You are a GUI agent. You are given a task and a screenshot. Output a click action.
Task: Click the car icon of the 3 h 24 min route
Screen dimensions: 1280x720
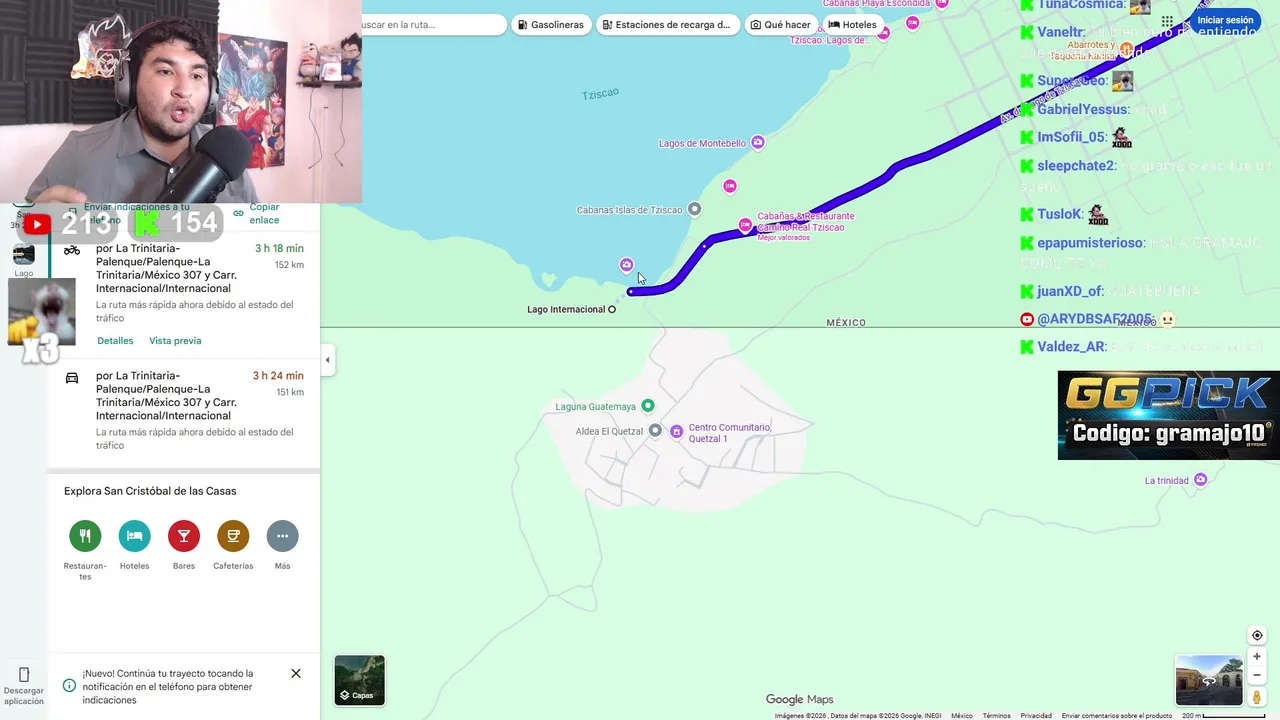pyautogui.click(x=72, y=377)
